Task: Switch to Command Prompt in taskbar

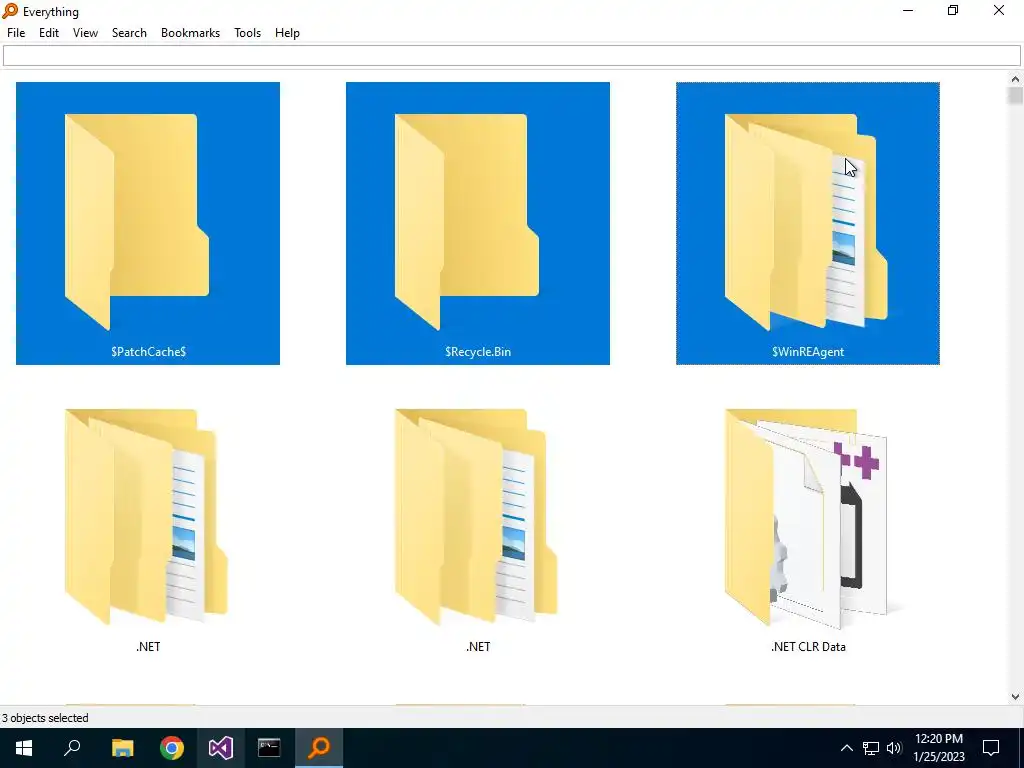Action: [269, 748]
